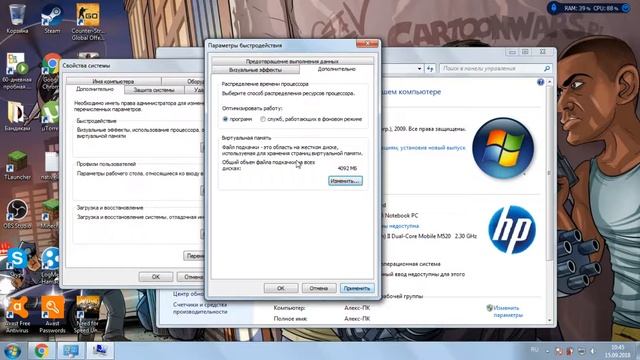This screenshot has height=360, width=640.
Task: Launch Avast Free Antivirus shortcut
Action: point(17,314)
